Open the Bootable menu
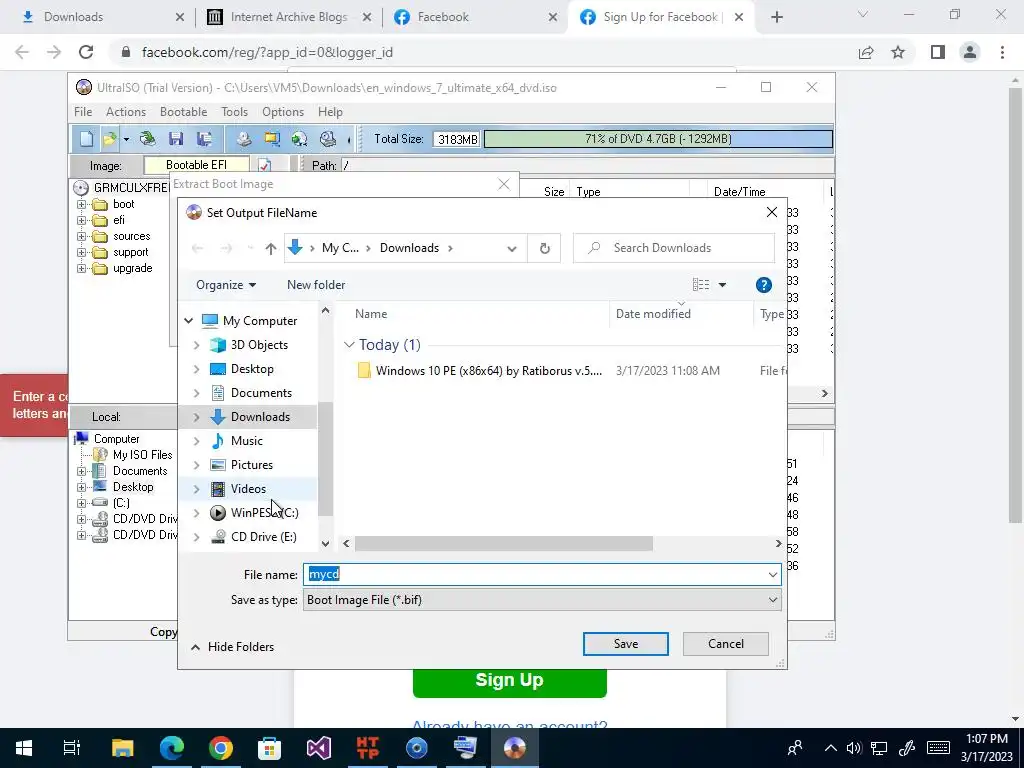The image size is (1024, 768). click(184, 112)
